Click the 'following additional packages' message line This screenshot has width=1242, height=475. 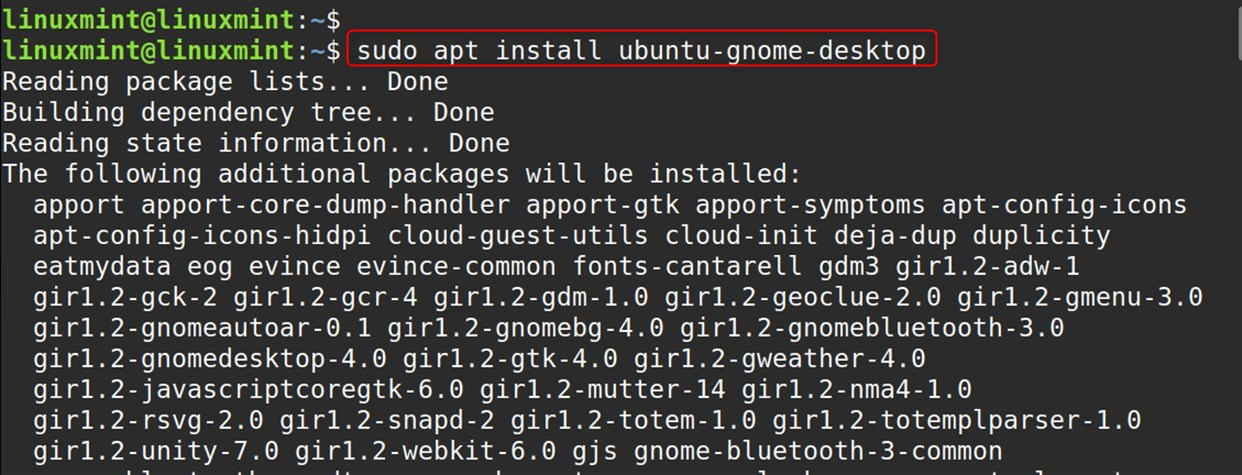coord(402,174)
